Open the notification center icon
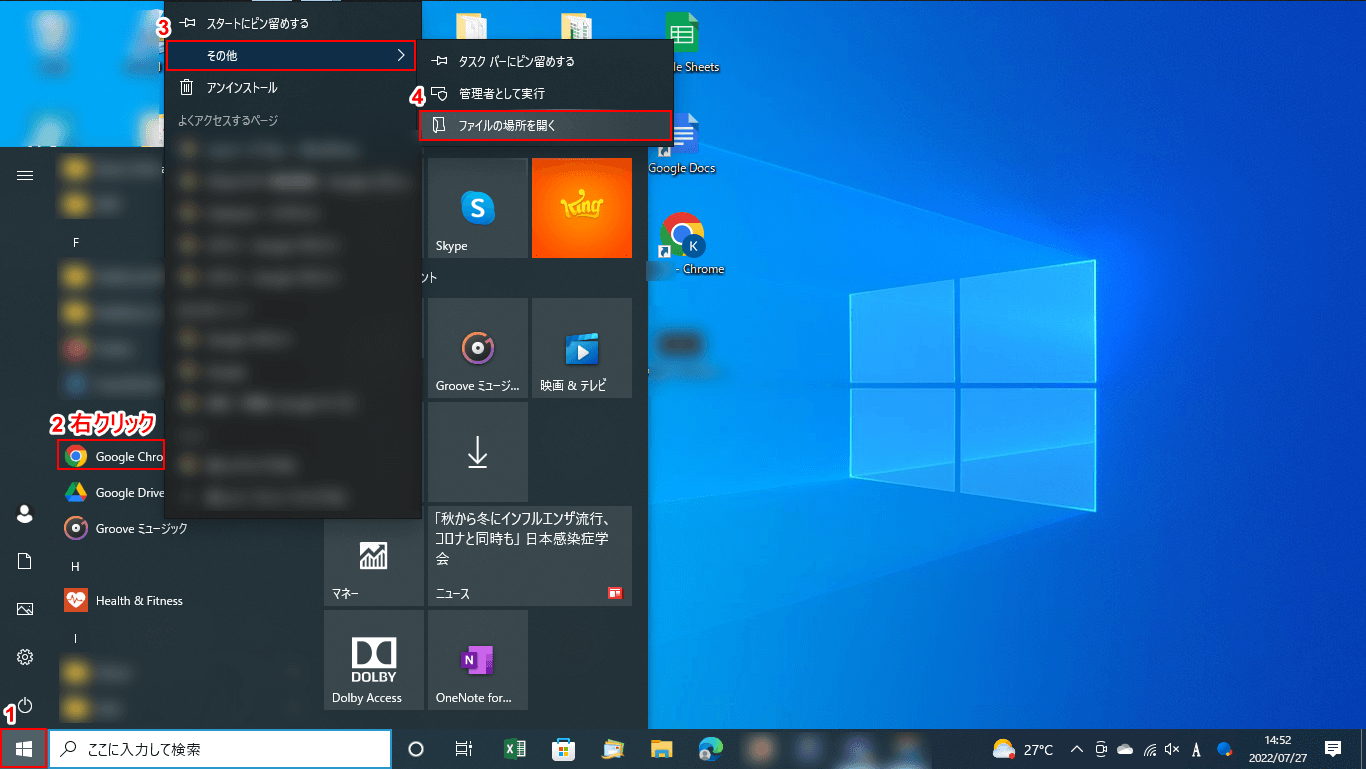 coord(1333,749)
